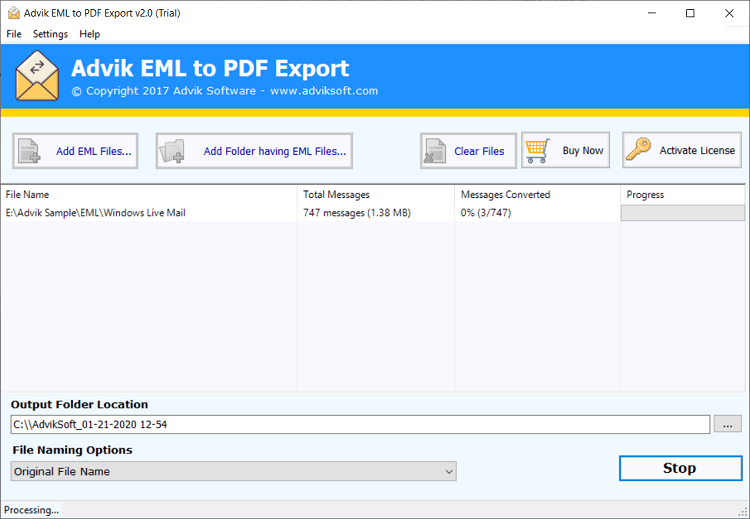Click the Messages Converted column header
The height and width of the screenshot is (519, 750).
point(538,195)
